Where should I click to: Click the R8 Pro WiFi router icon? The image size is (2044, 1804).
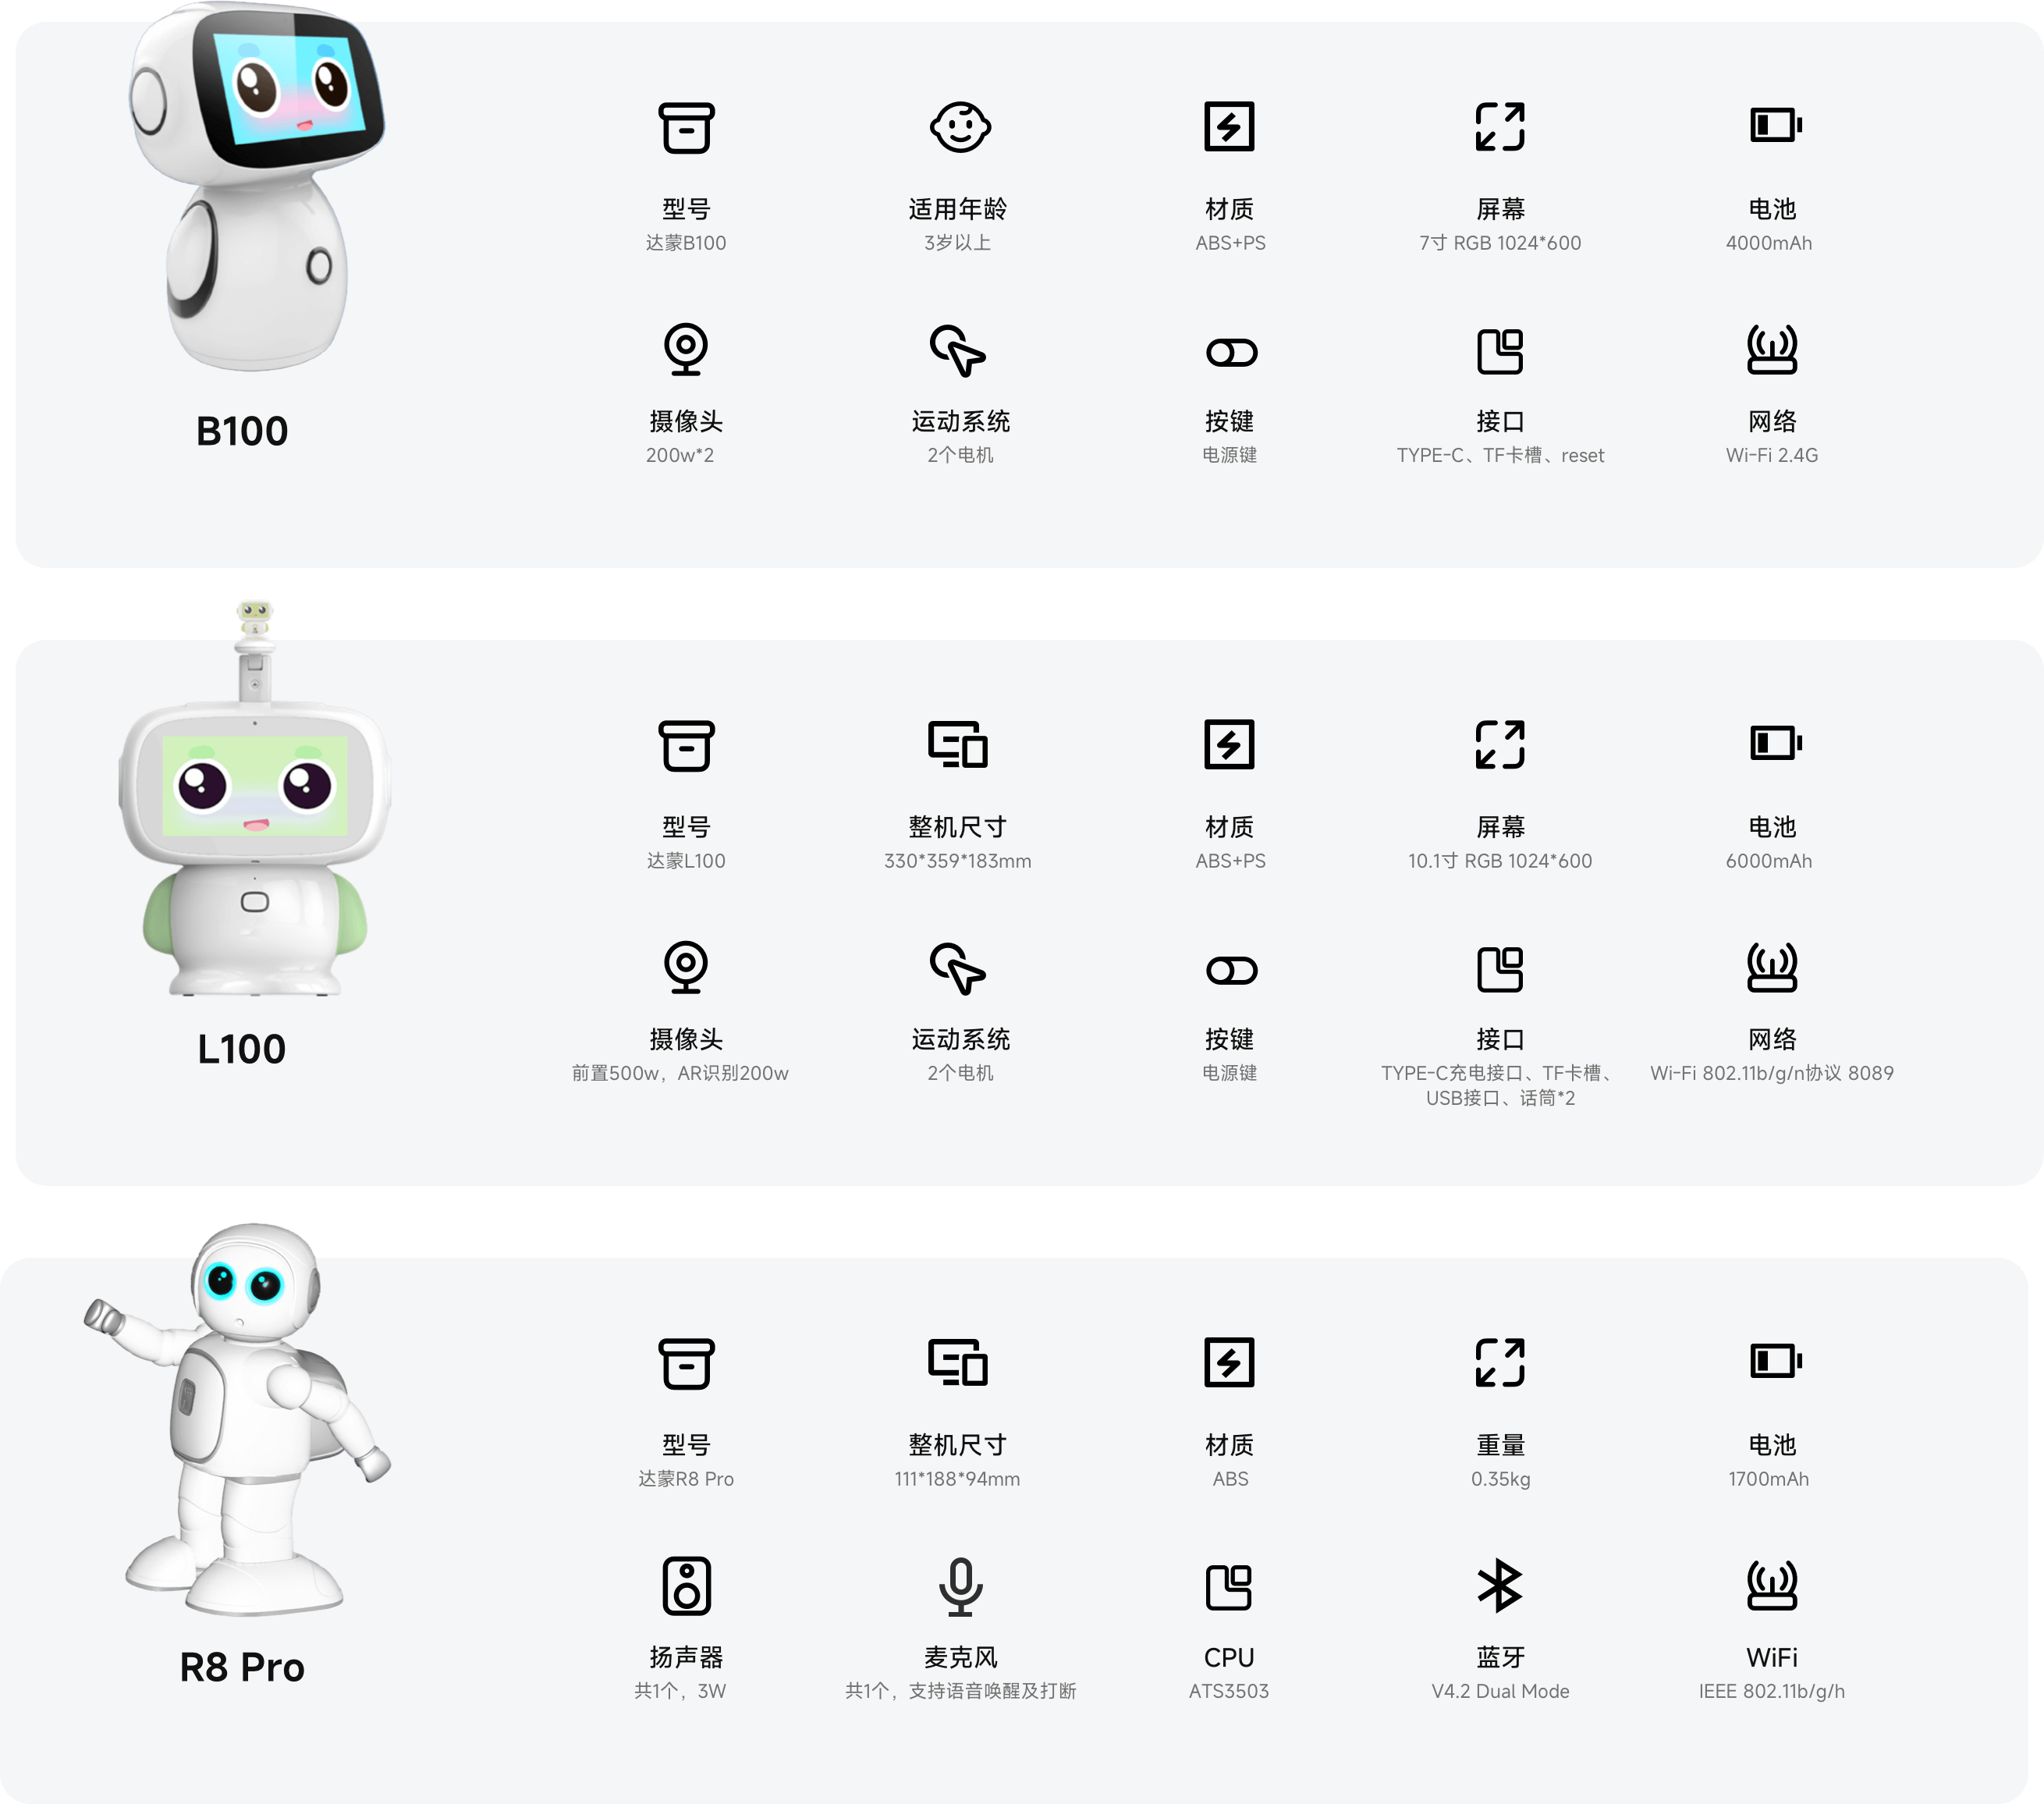(x=1772, y=1585)
